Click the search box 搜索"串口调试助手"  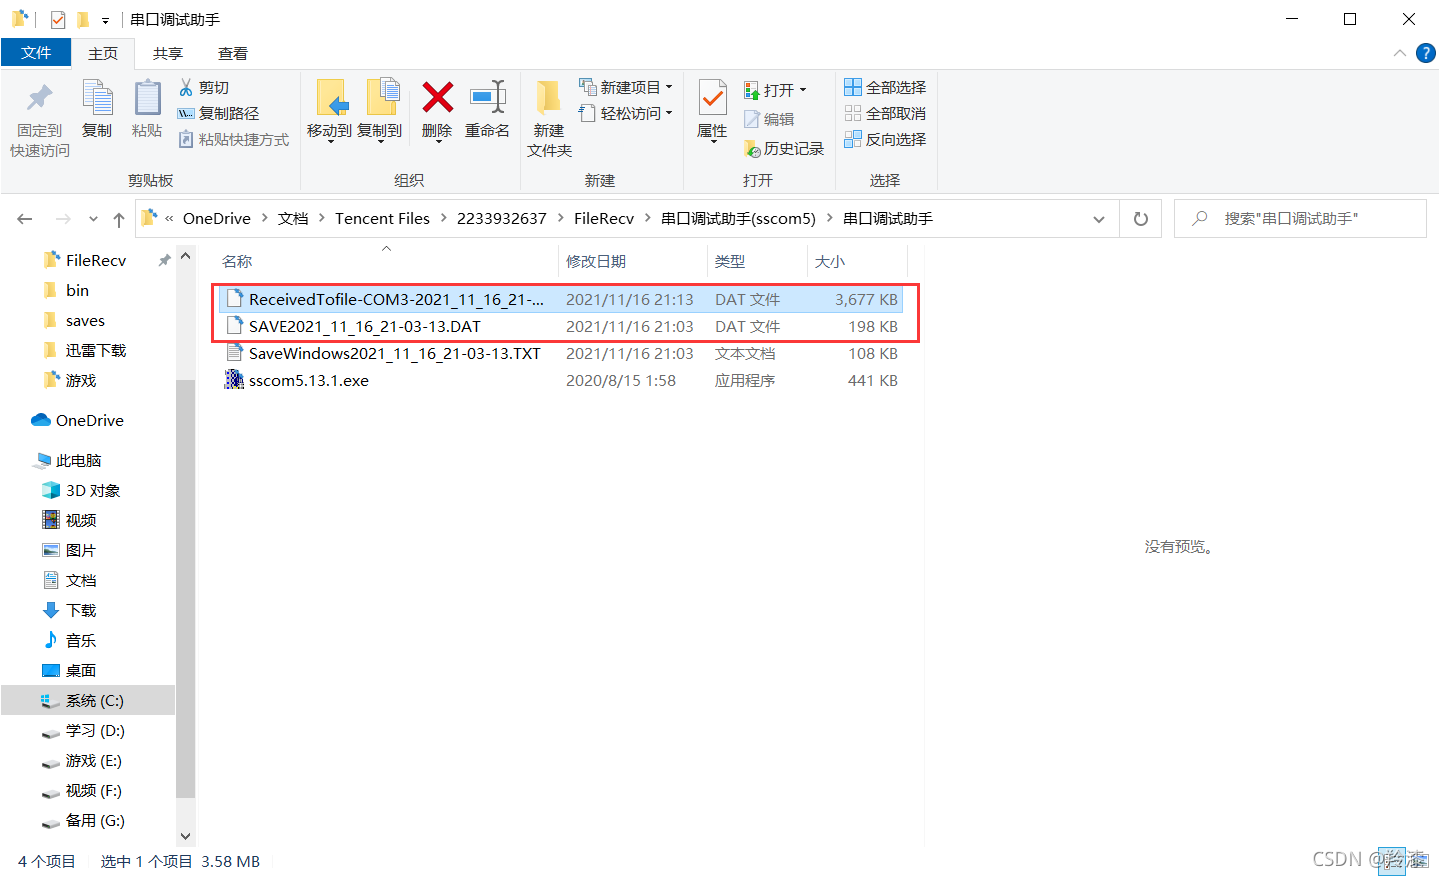pyautogui.click(x=1300, y=219)
